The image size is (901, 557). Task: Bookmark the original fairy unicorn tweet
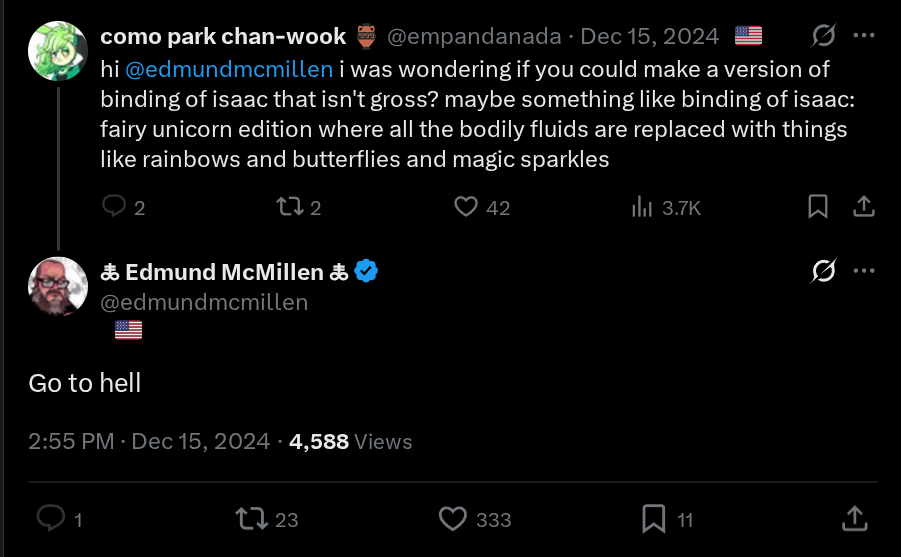(817, 207)
